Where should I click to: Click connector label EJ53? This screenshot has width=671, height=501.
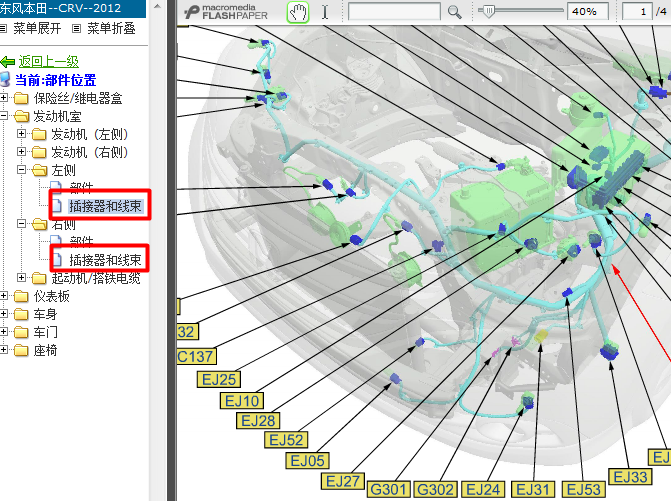(x=584, y=489)
